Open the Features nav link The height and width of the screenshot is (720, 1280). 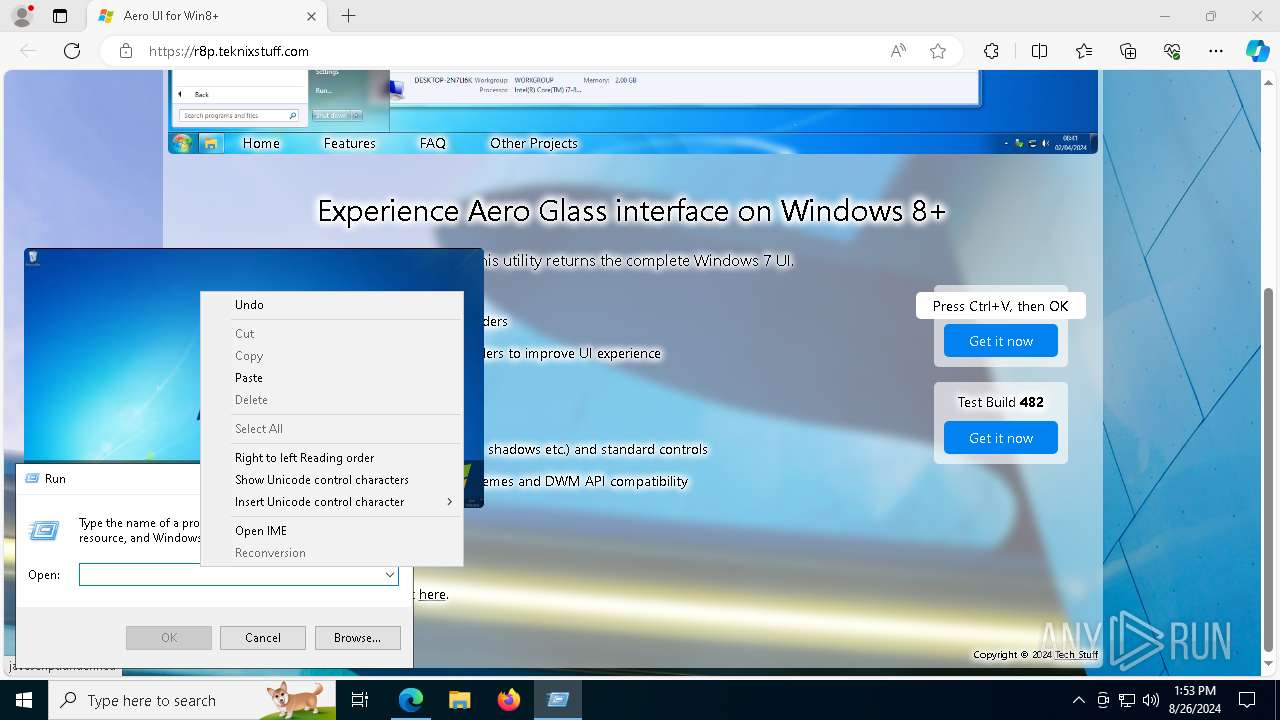coord(350,143)
